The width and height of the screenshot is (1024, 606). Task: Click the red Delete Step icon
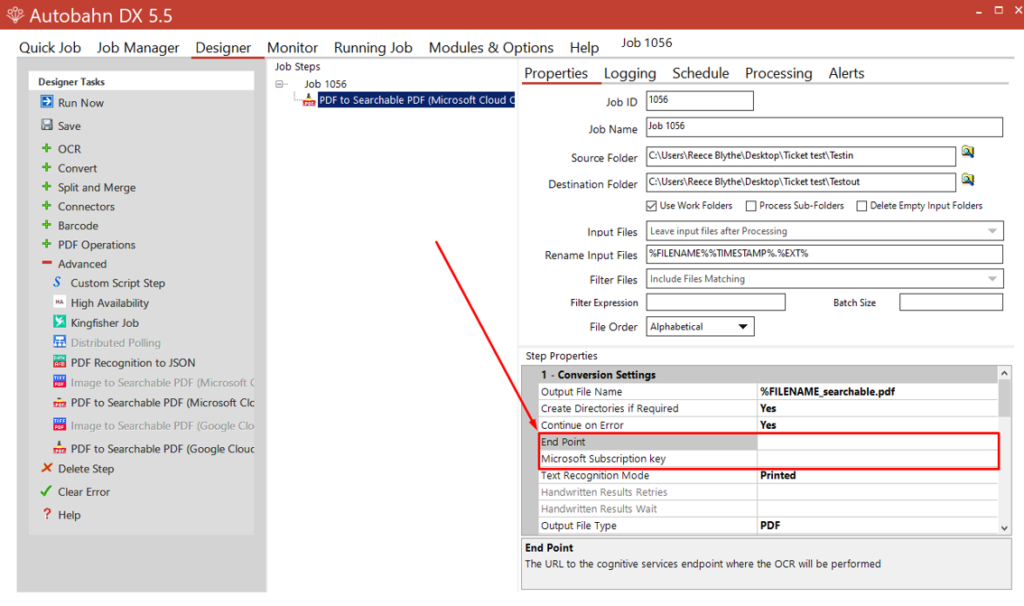click(47, 468)
